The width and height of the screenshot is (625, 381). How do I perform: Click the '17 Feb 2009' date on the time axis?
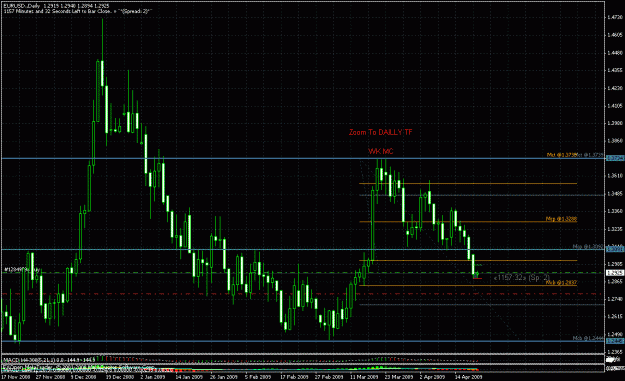(x=293, y=377)
